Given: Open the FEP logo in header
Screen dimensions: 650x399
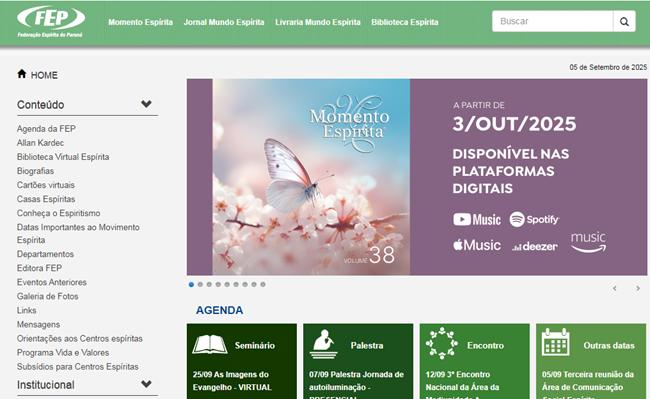Looking at the screenshot, I should coord(51,22).
